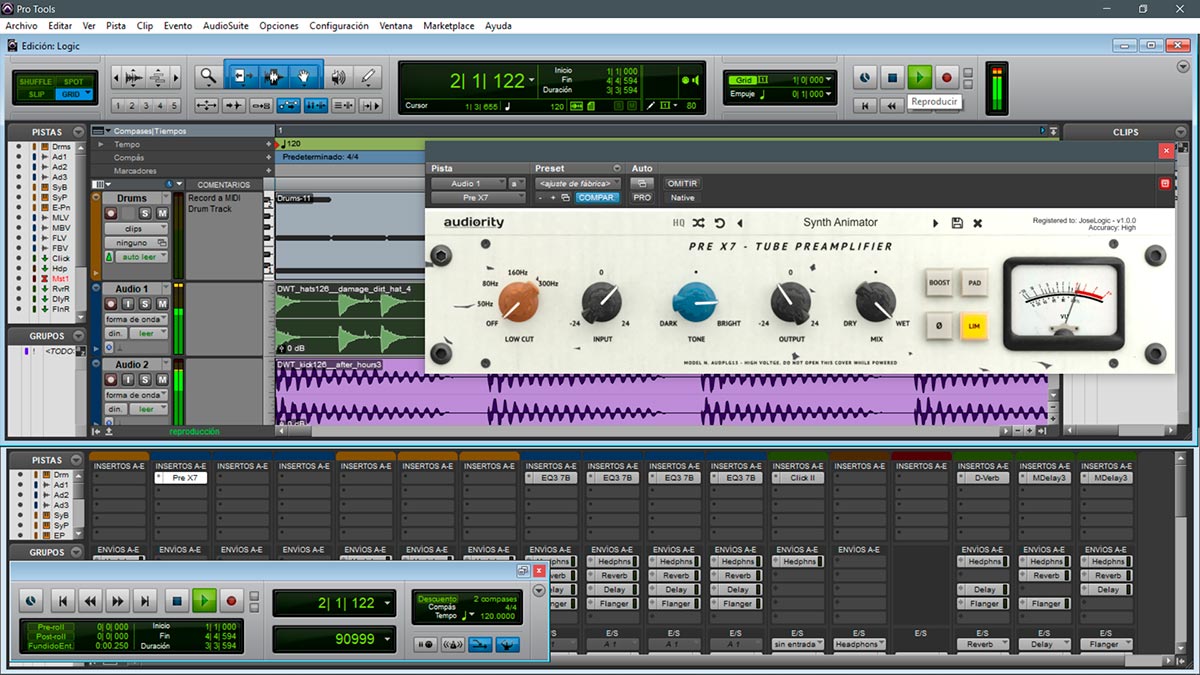Screen dimensions: 1200x675
Task: Click metronome click button in Transport window
Action: pyautogui.click(x=454, y=645)
